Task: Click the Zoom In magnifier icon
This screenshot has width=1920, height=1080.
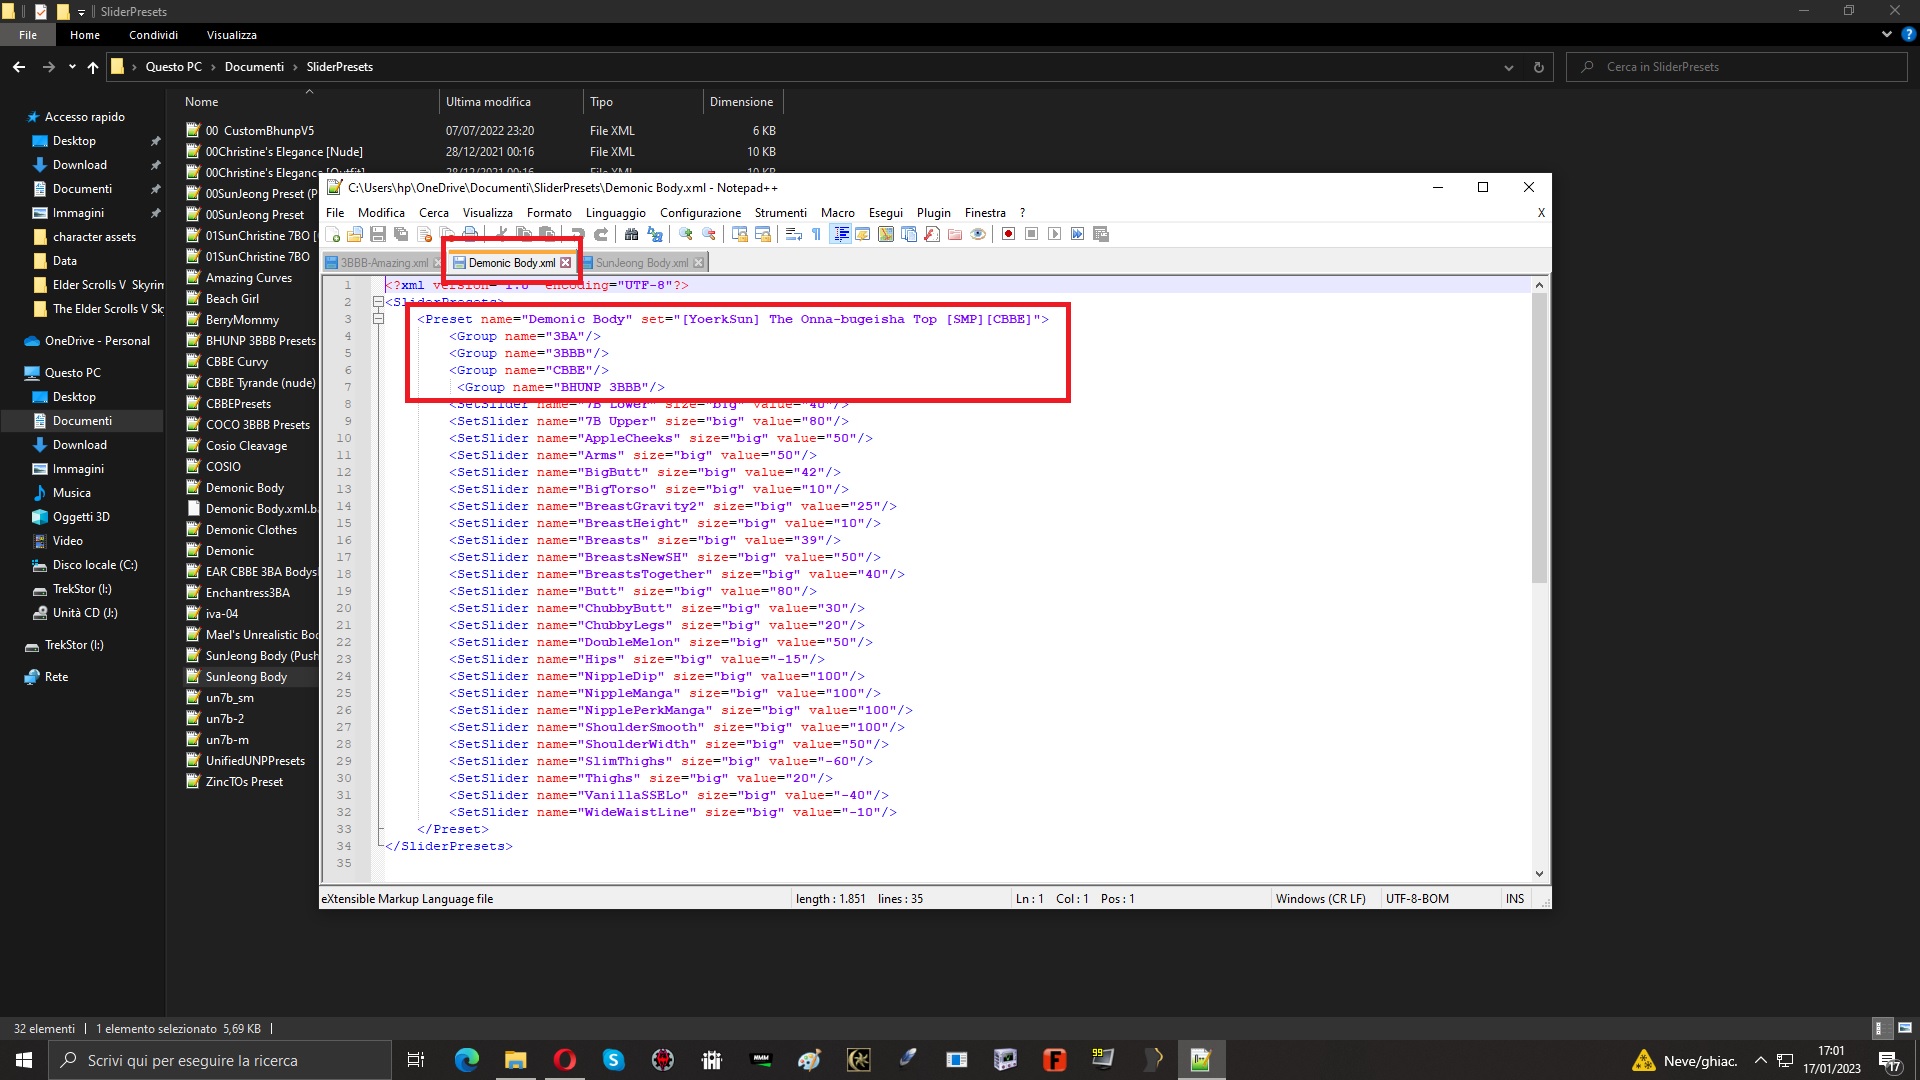Action: (x=686, y=234)
